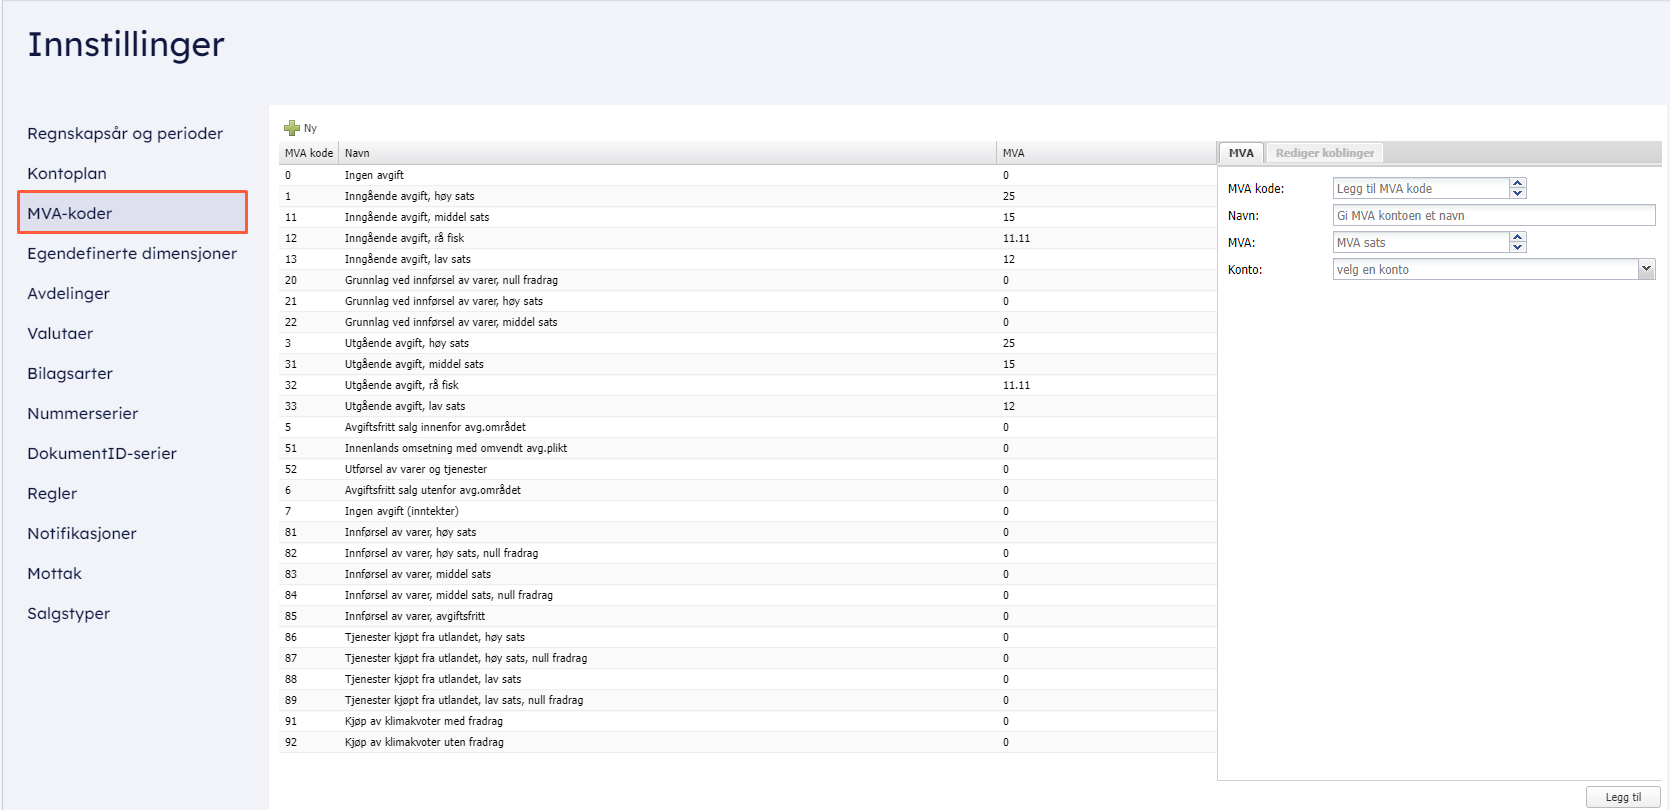Increase MVA kode with the up arrow
Viewport: 1670px width, 810px height.
(1518, 183)
